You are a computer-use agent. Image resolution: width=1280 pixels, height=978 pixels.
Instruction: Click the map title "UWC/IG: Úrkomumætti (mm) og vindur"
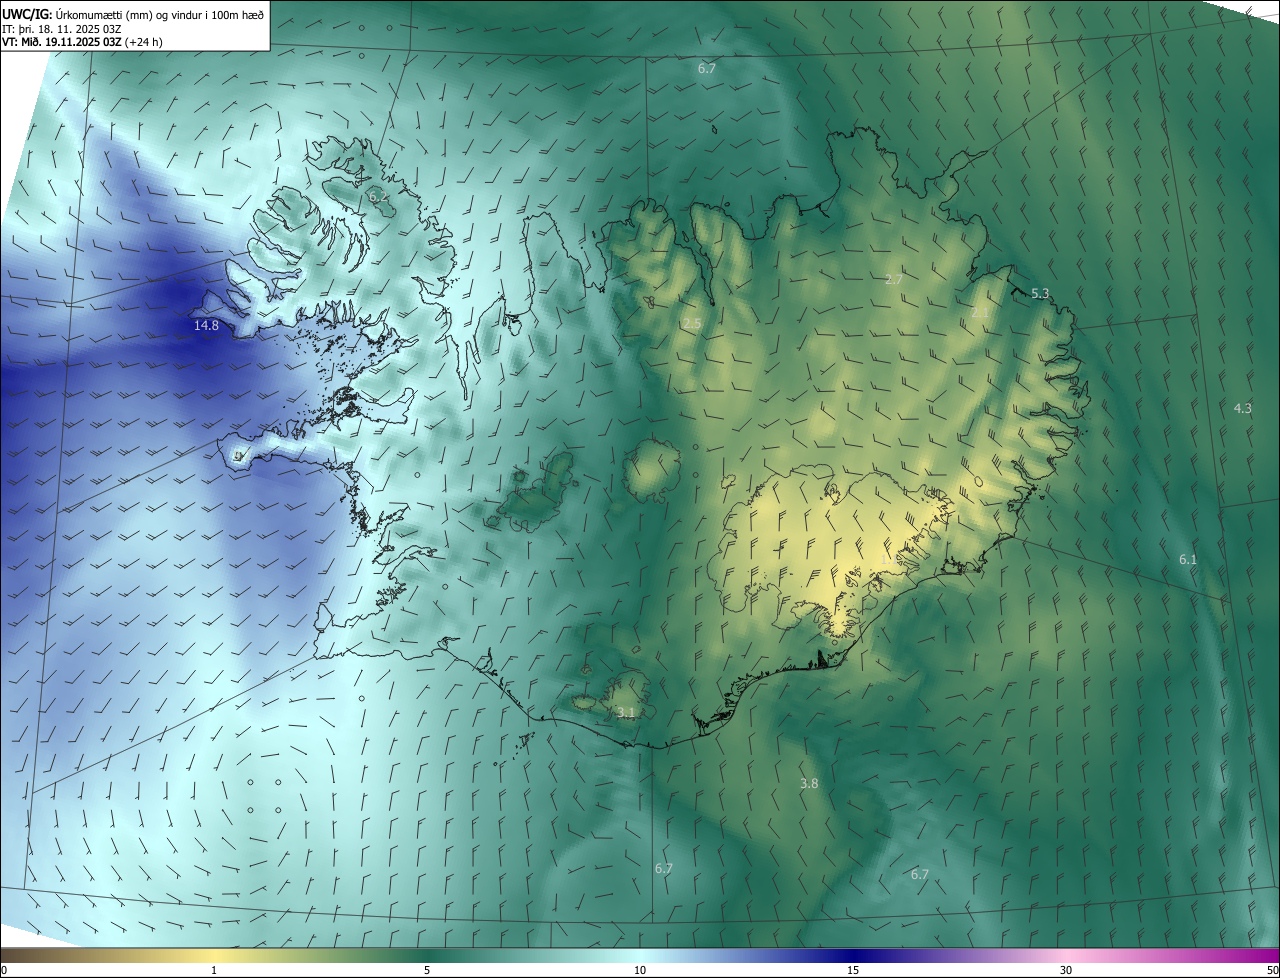click(x=133, y=13)
